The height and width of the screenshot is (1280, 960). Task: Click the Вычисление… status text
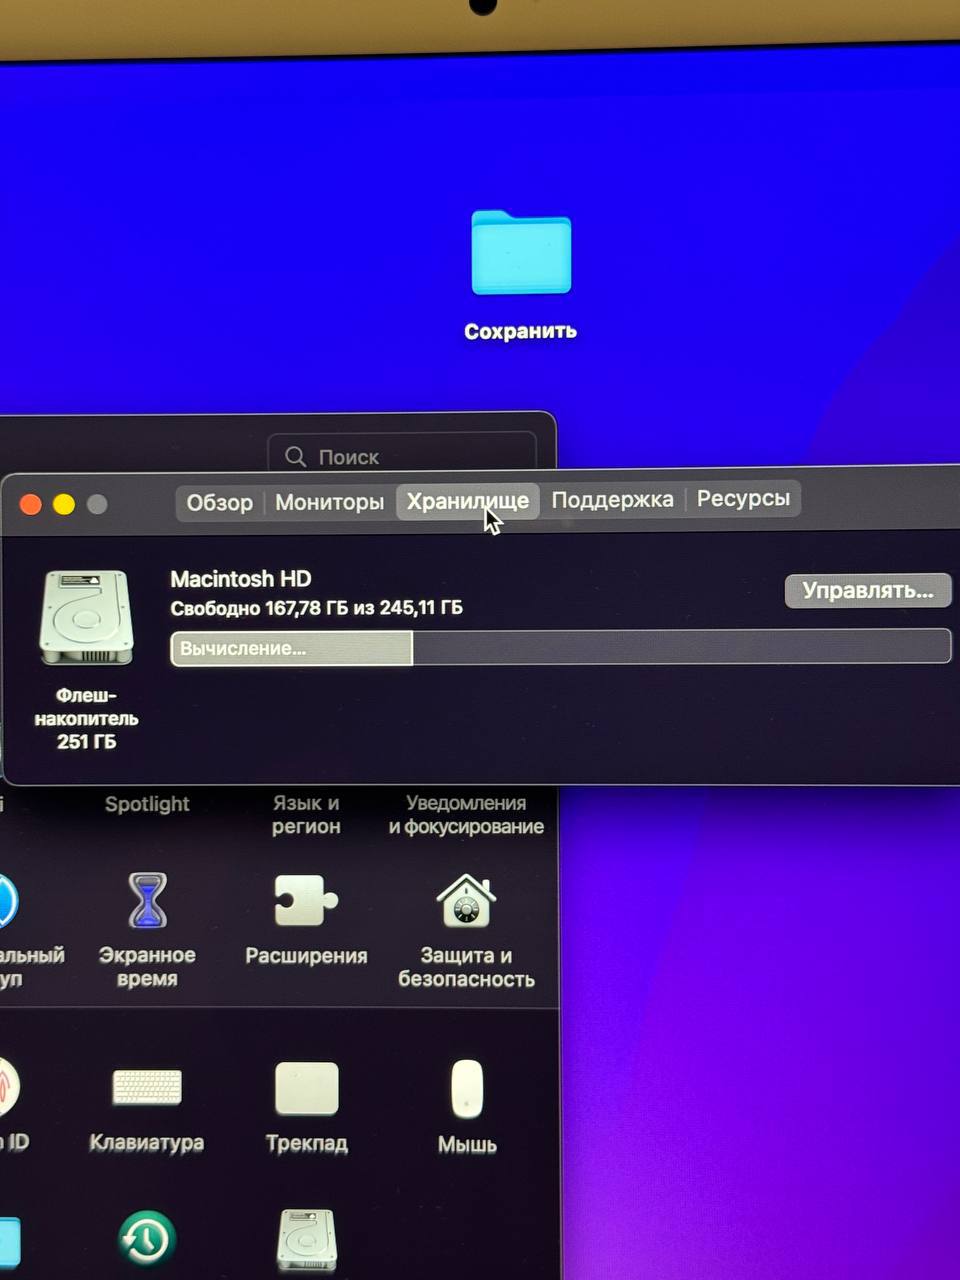[243, 648]
